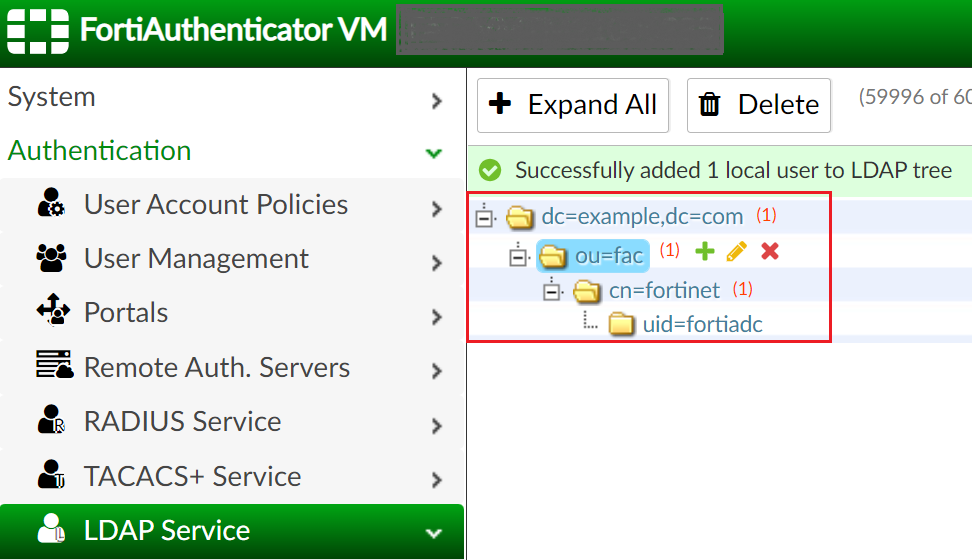This screenshot has height=560, width=972.
Task: Click the FortiAuthenticator logo icon
Action: 37,31
